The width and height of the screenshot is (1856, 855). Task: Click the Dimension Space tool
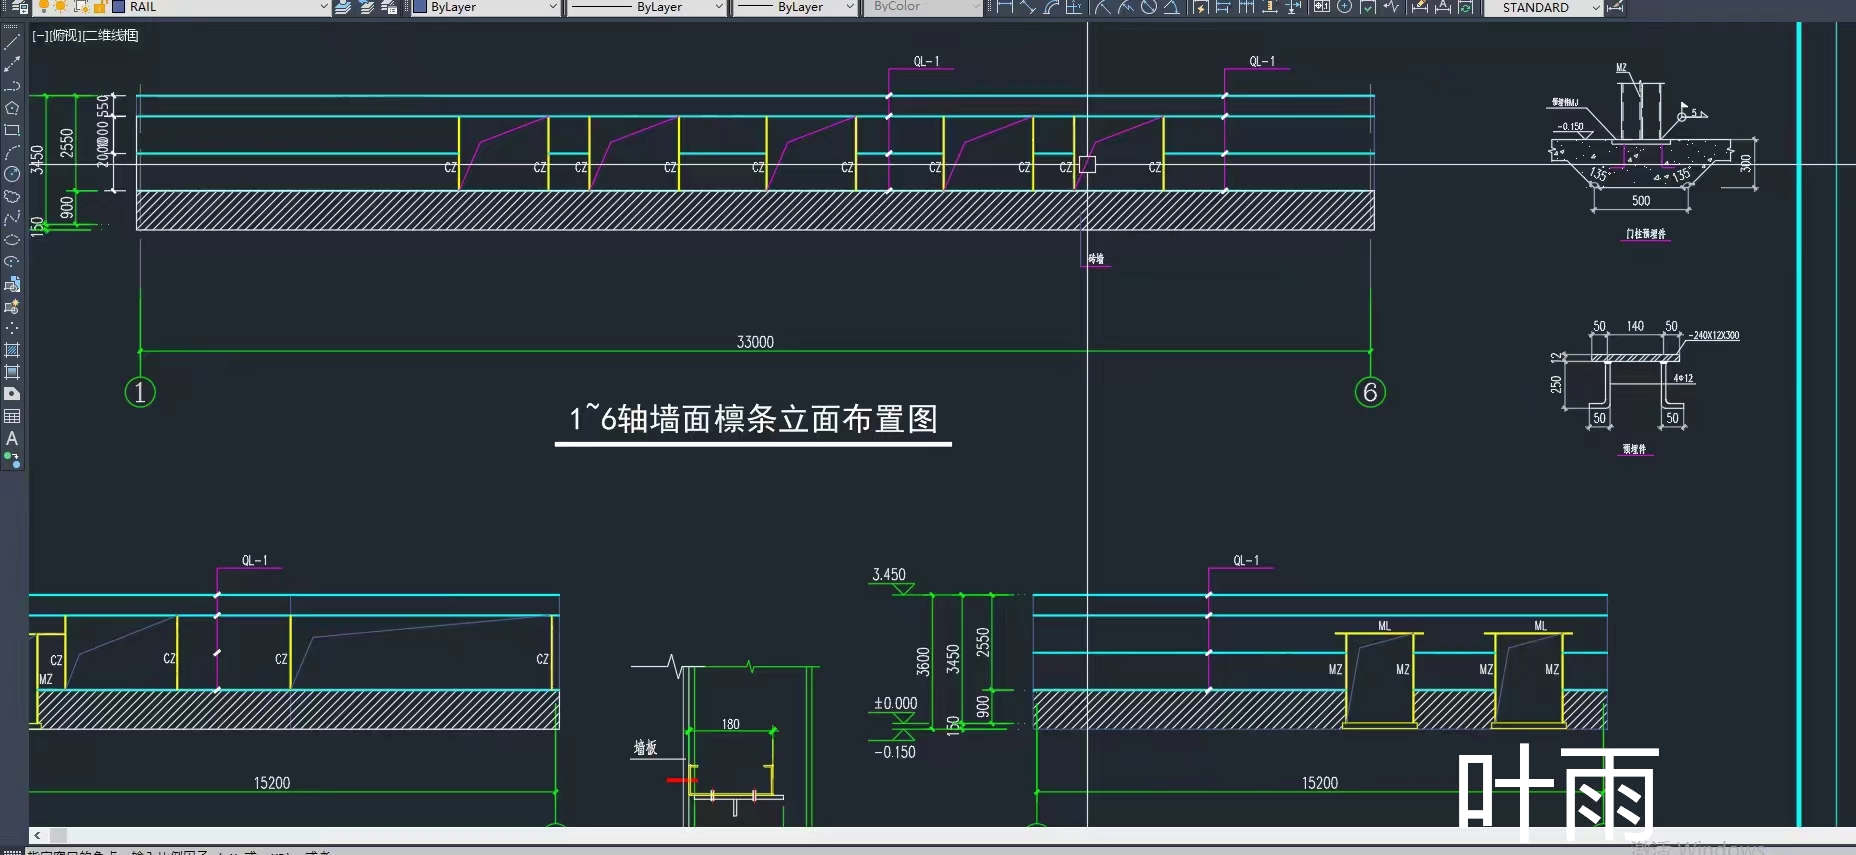coord(1270,7)
